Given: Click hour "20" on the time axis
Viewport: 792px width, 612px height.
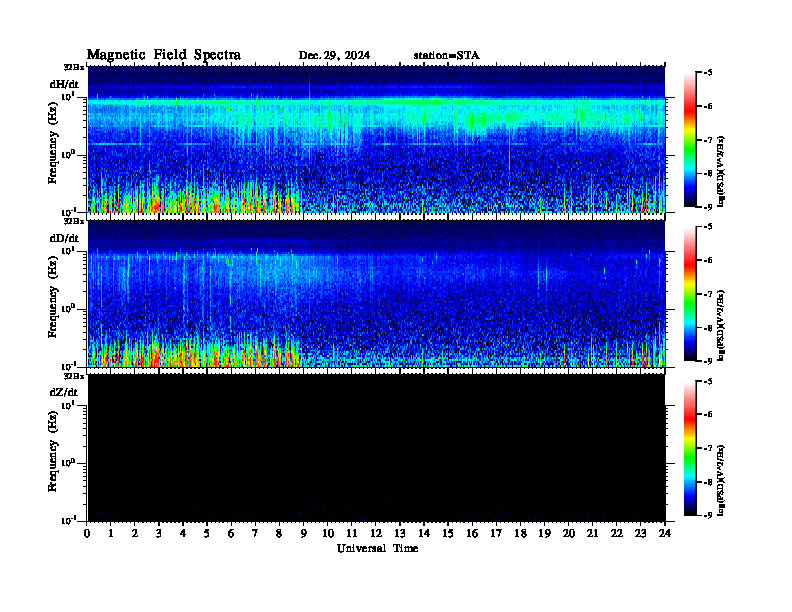Looking at the screenshot, I should [x=568, y=533].
